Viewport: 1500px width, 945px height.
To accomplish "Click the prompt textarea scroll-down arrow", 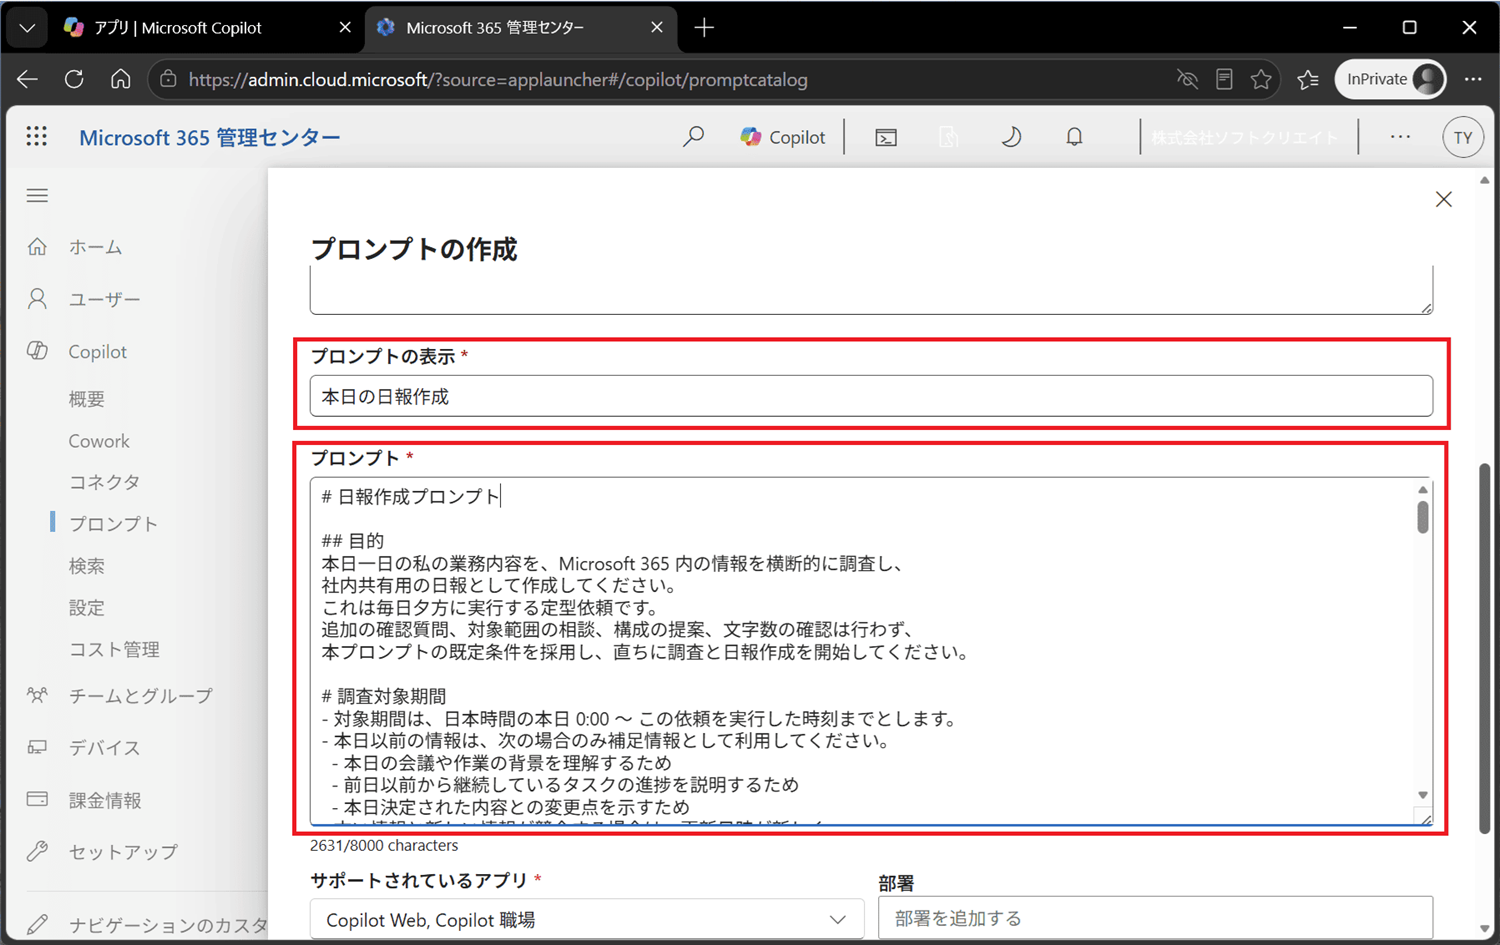I will tap(1422, 795).
